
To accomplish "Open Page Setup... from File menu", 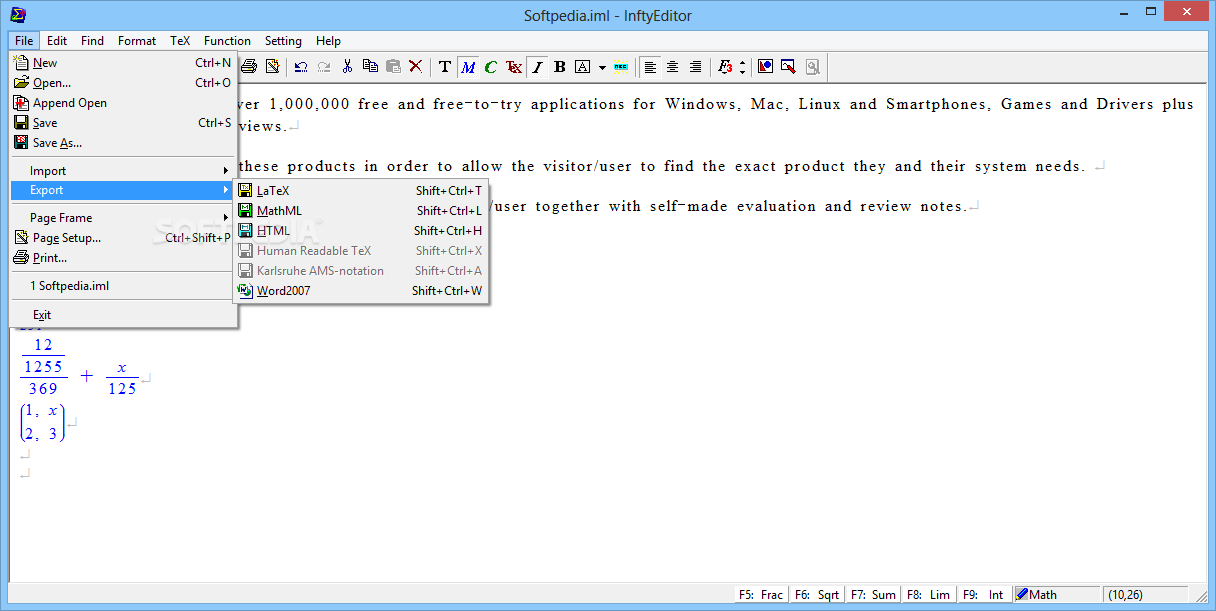I will (x=123, y=238).
